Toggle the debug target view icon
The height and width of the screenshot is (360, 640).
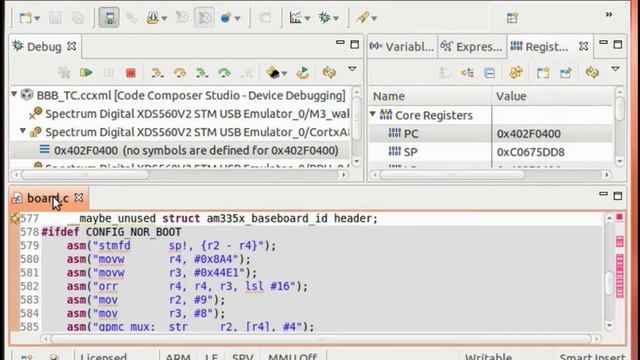[109, 18]
